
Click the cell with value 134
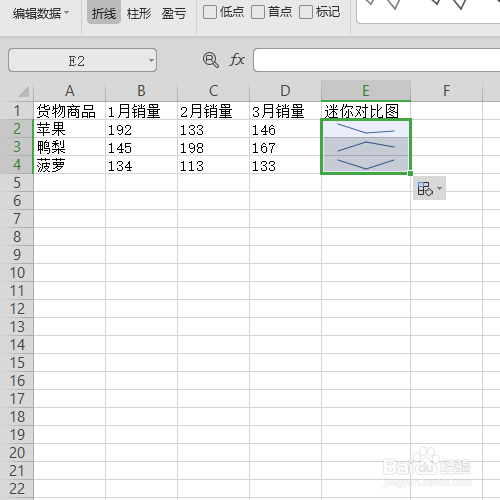[x=141, y=165]
